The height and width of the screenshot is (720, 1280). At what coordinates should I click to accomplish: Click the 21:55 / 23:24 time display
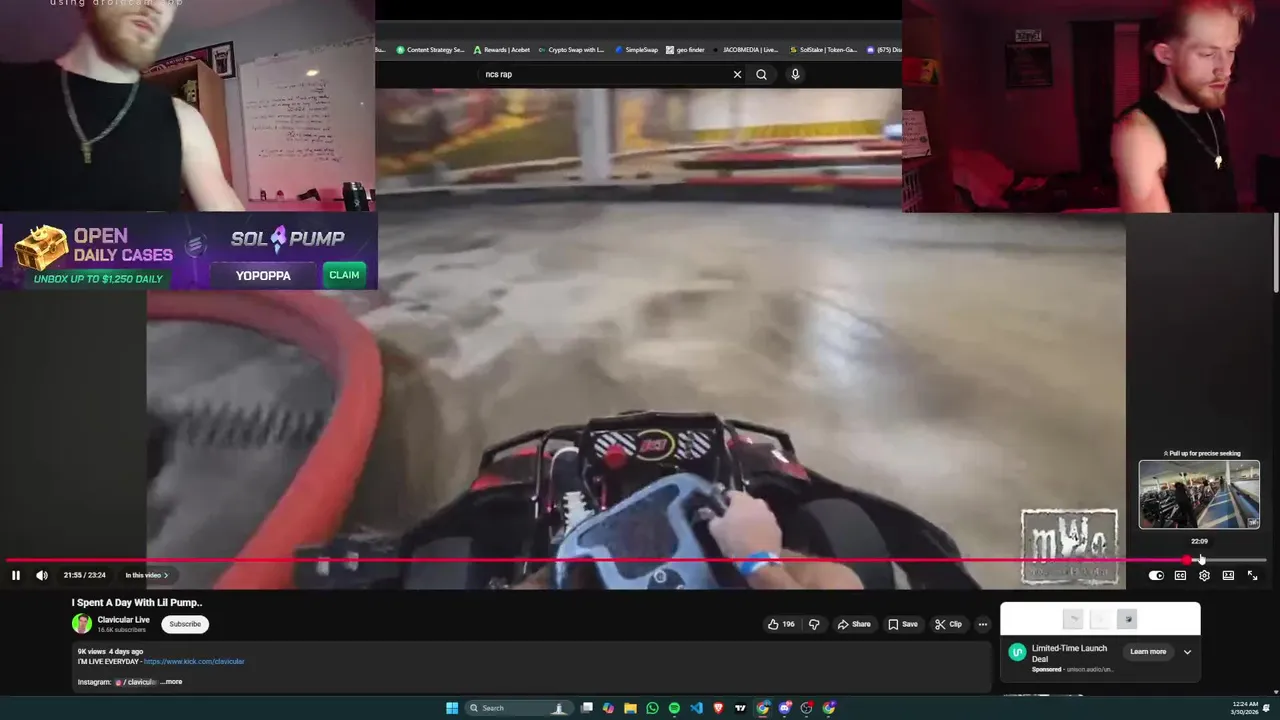coord(84,575)
